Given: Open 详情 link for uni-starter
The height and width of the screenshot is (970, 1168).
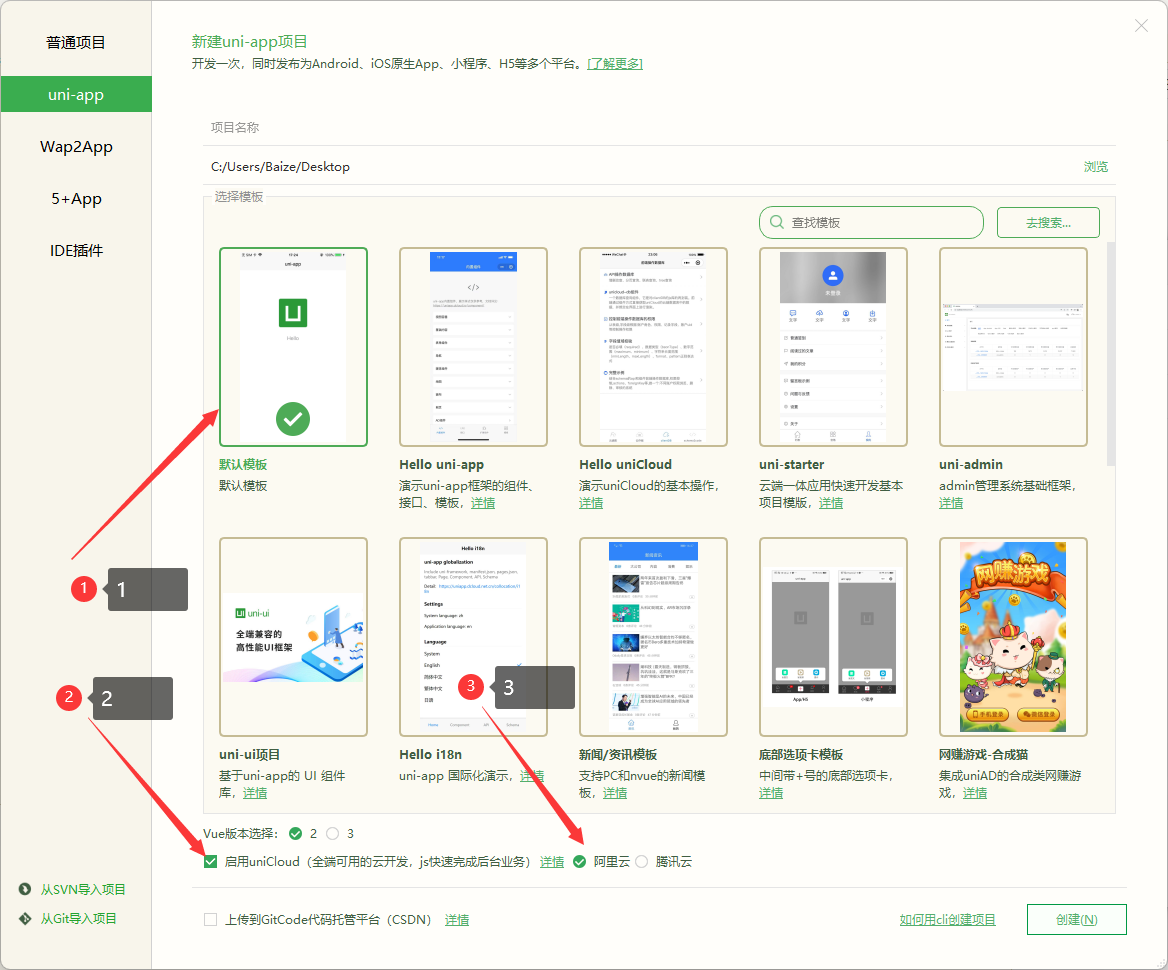Looking at the screenshot, I should (831, 503).
